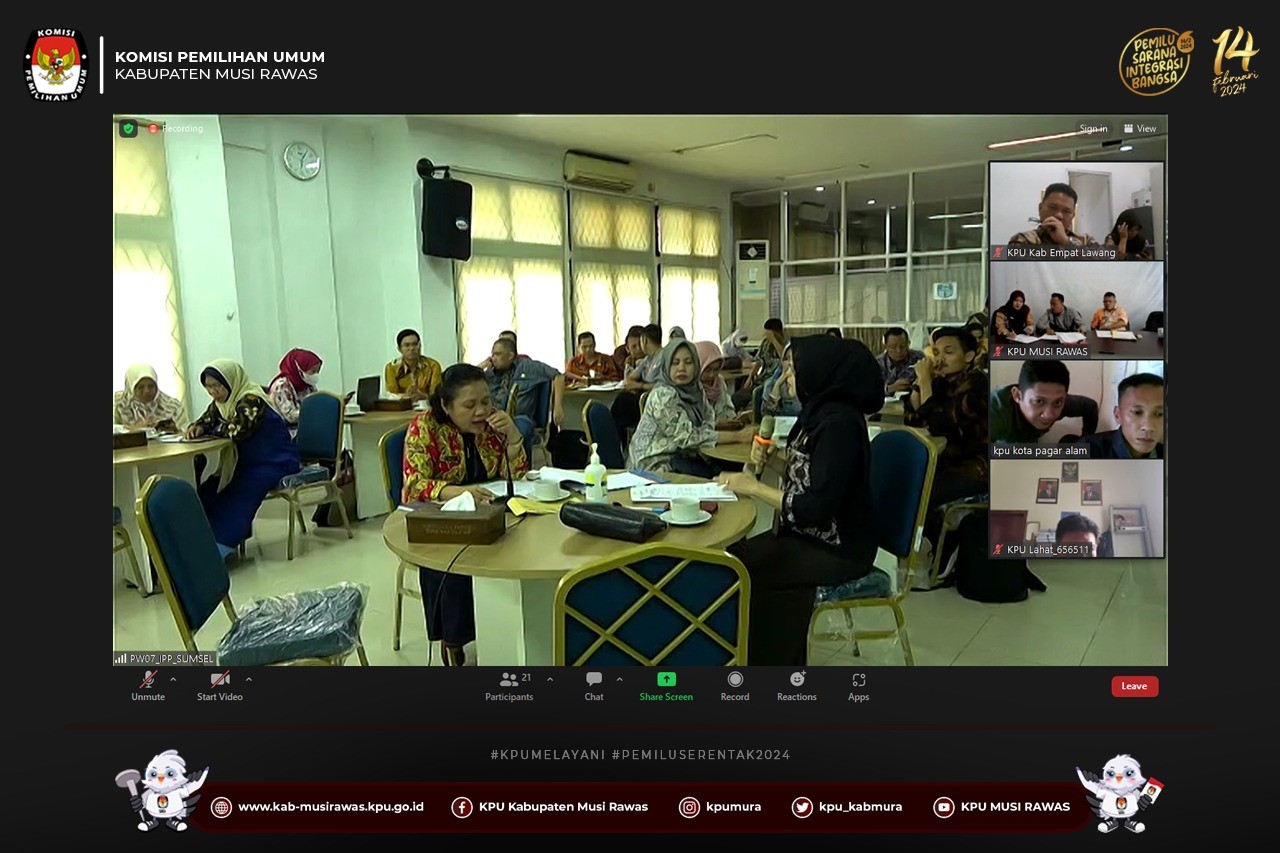Select the KPU Kab Empat Lawang video thumbnail
Screen dimensions: 1280x853
pyautogui.click(x=1076, y=210)
